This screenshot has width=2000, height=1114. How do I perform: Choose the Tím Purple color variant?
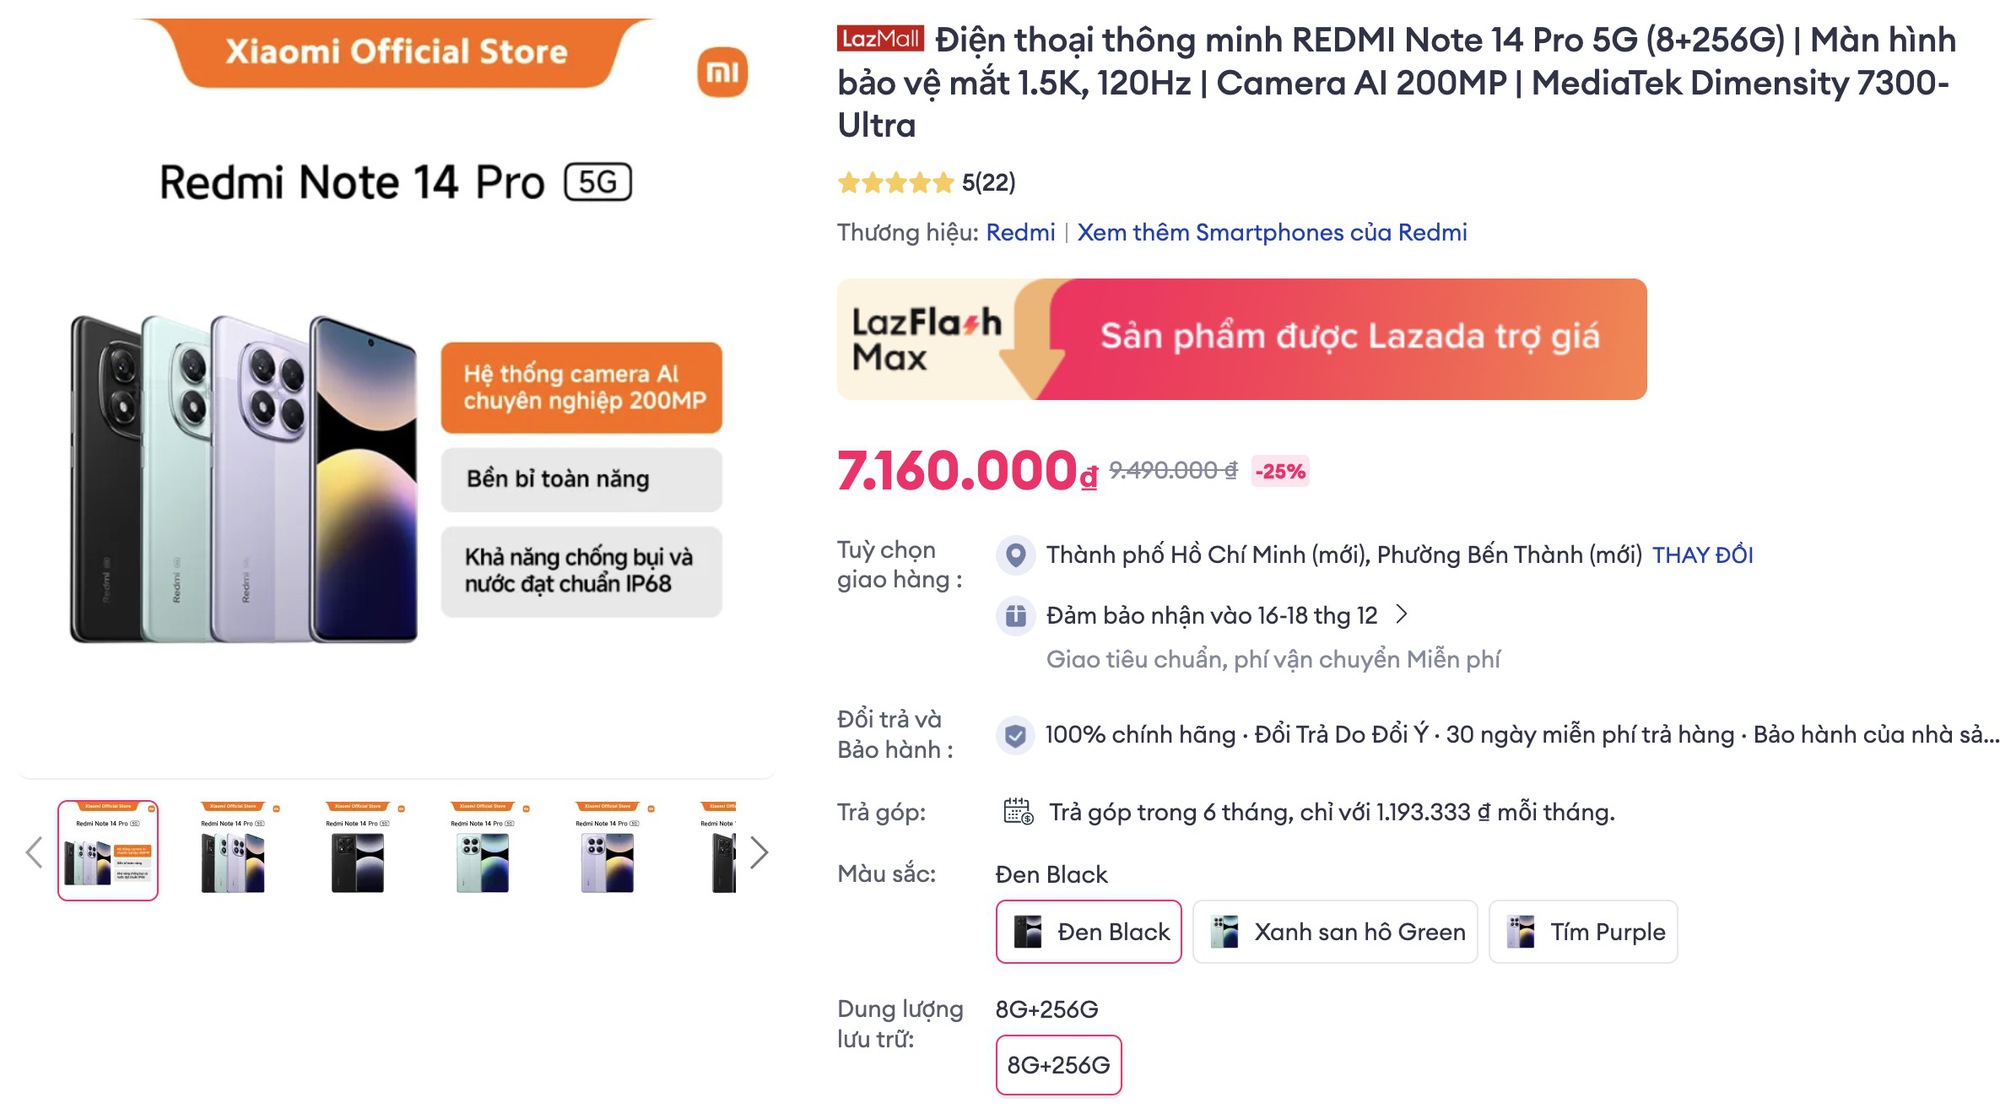(x=1583, y=932)
